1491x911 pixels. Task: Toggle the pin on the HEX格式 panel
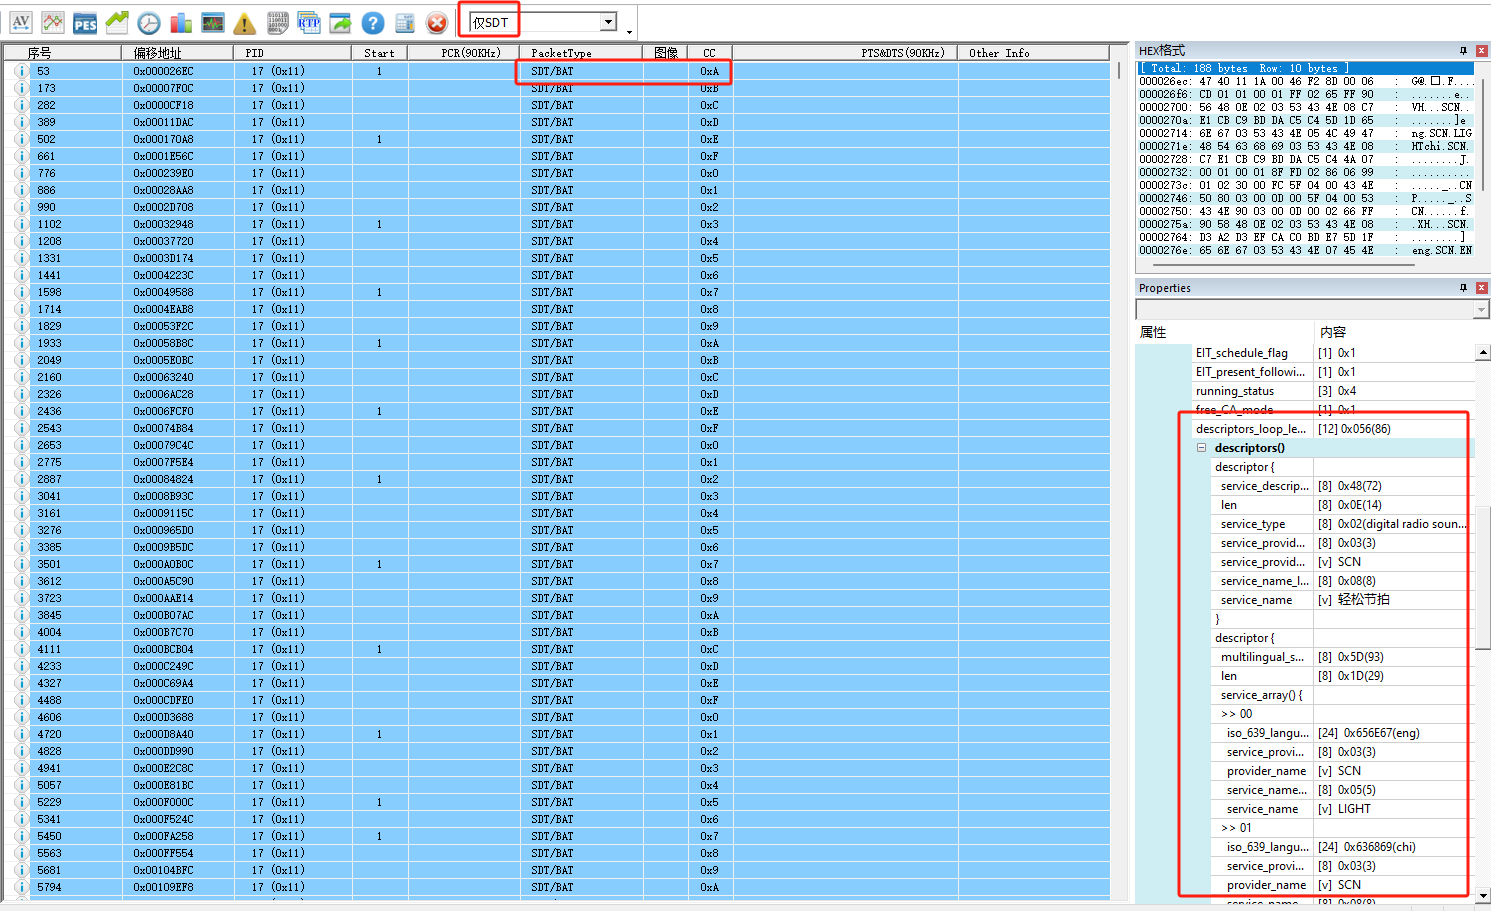click(1463, 50)
